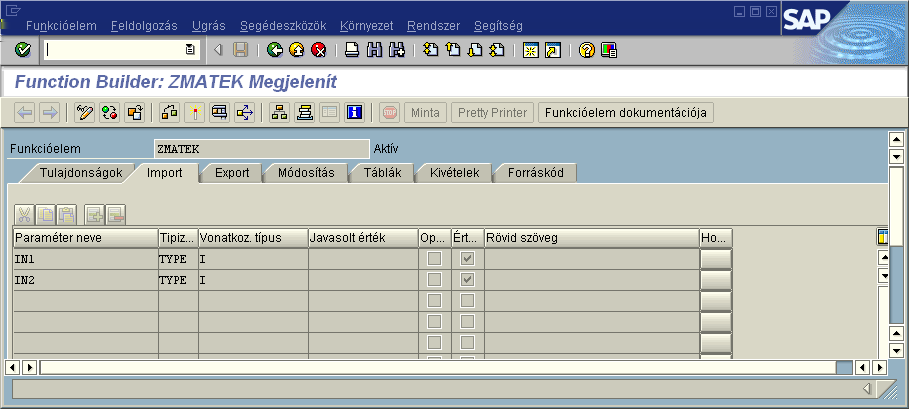
Task: Show the Object List hierarchy icon
Action: click(x=279, y=112)
